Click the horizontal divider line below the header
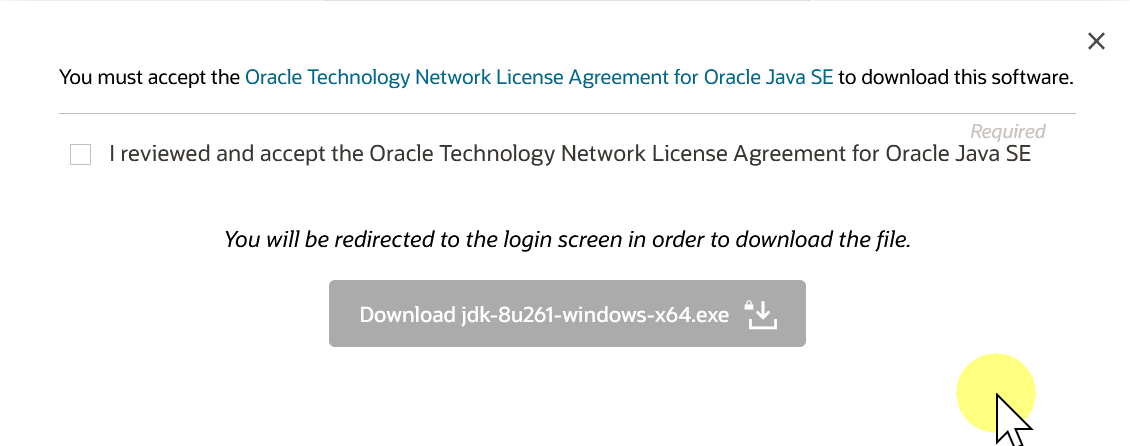This screenshot has height=446, width=1130. 567,113
